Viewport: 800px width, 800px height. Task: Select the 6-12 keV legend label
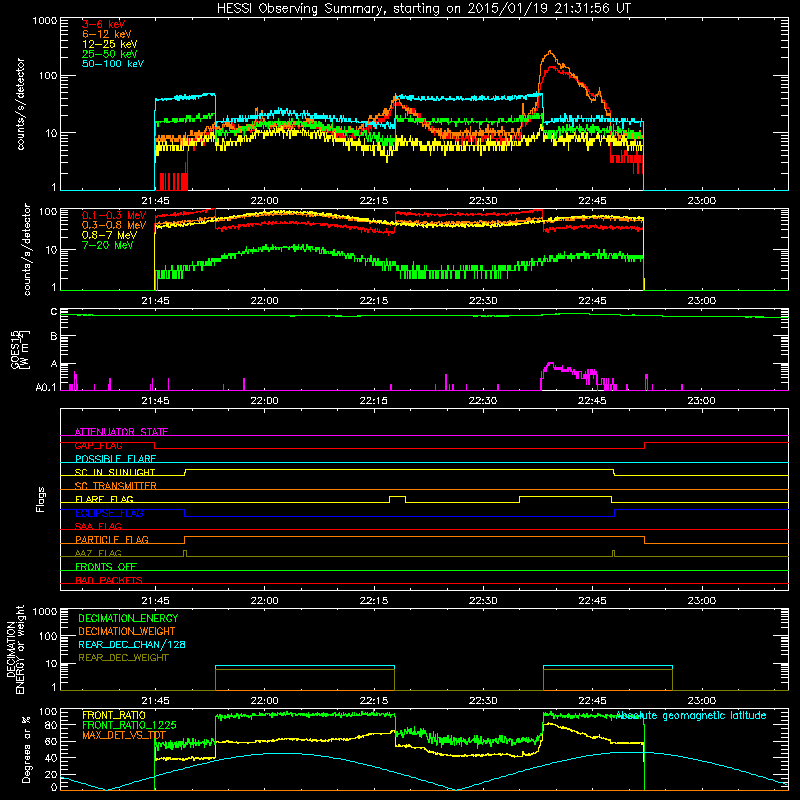tap(107, 34)
